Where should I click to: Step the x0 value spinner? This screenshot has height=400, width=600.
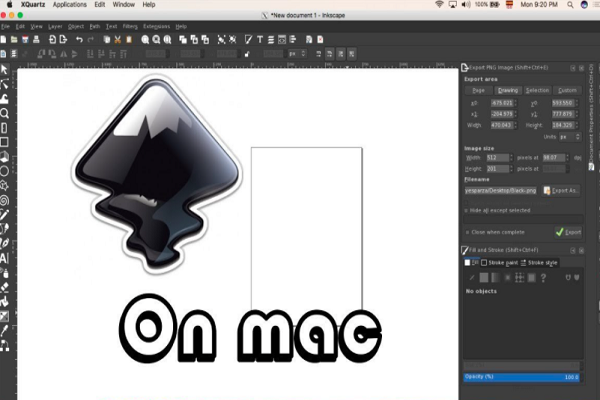tap(515, 103)
